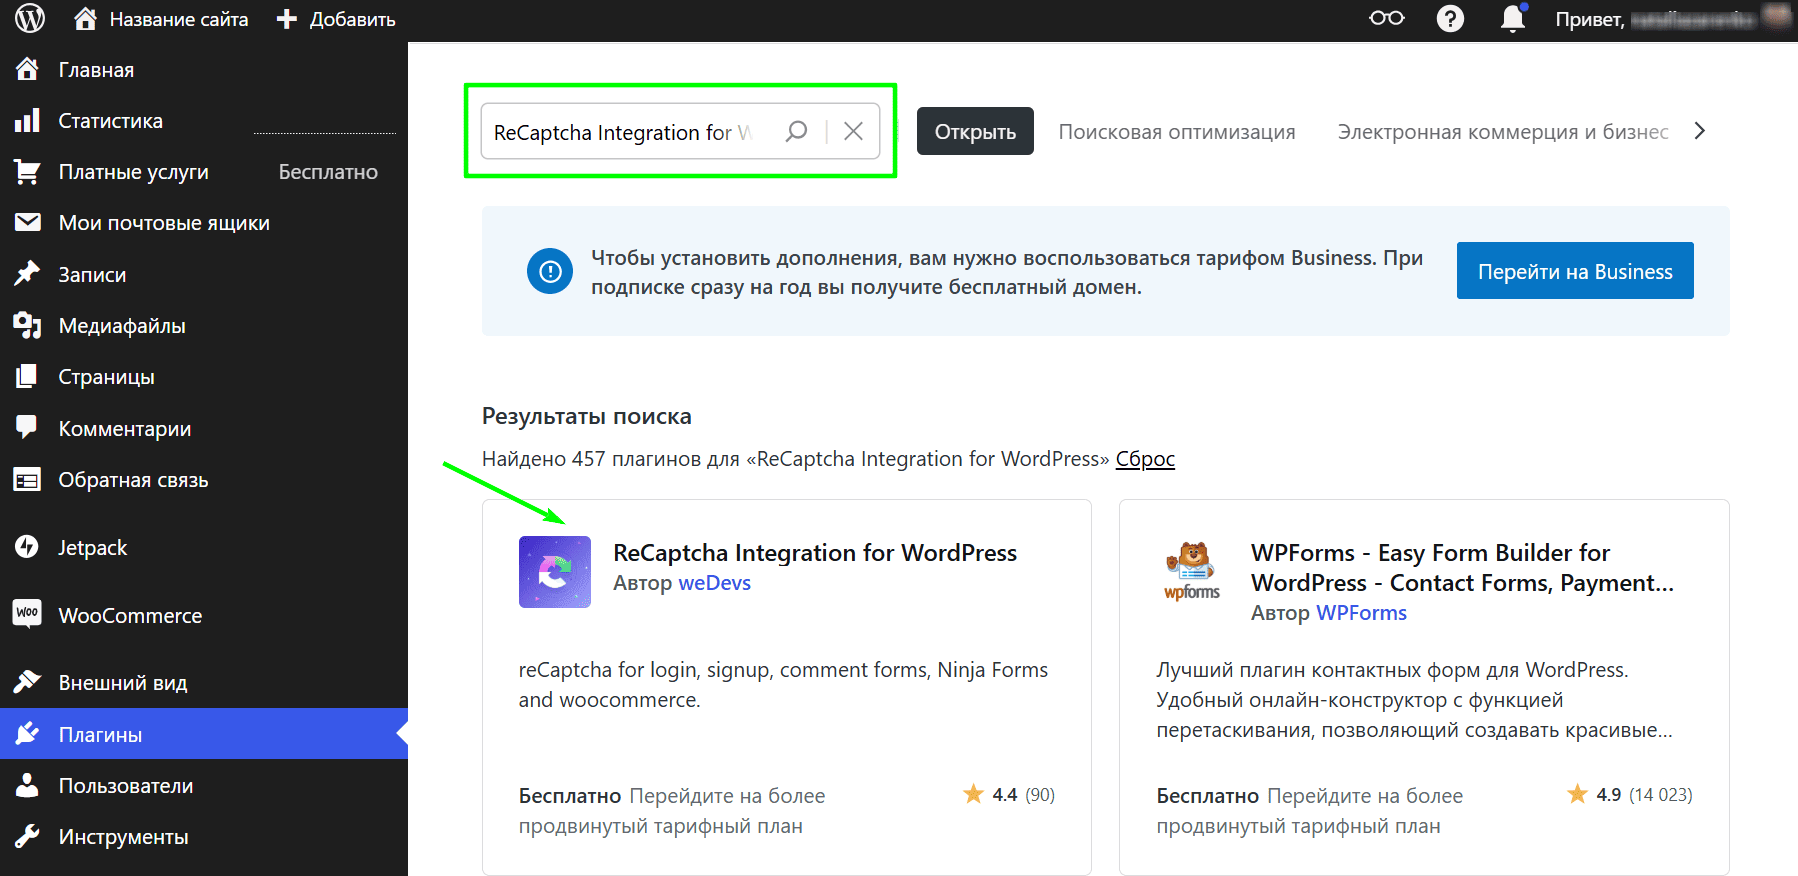Click the home icon beside site name

[x=86, y=18]
